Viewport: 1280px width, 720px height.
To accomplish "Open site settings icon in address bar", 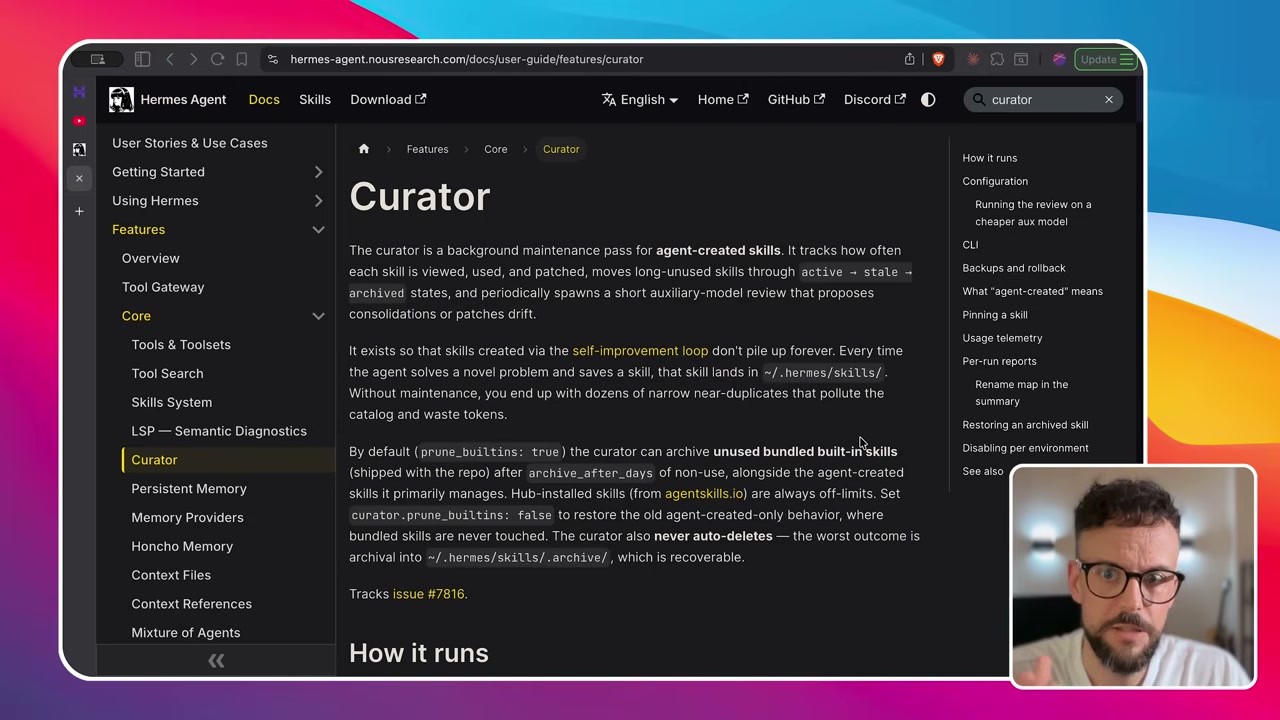I will pyautogui.click(x=272, y=59).
